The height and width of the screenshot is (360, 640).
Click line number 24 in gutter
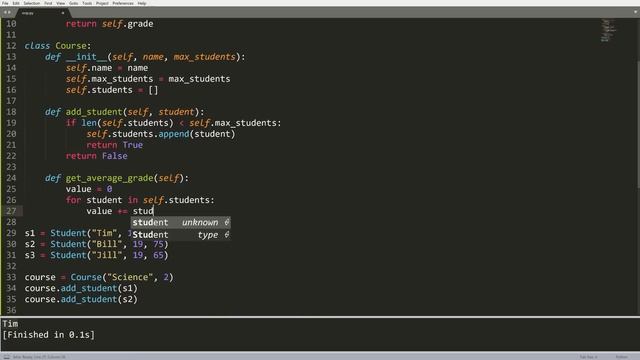(11, 178)
